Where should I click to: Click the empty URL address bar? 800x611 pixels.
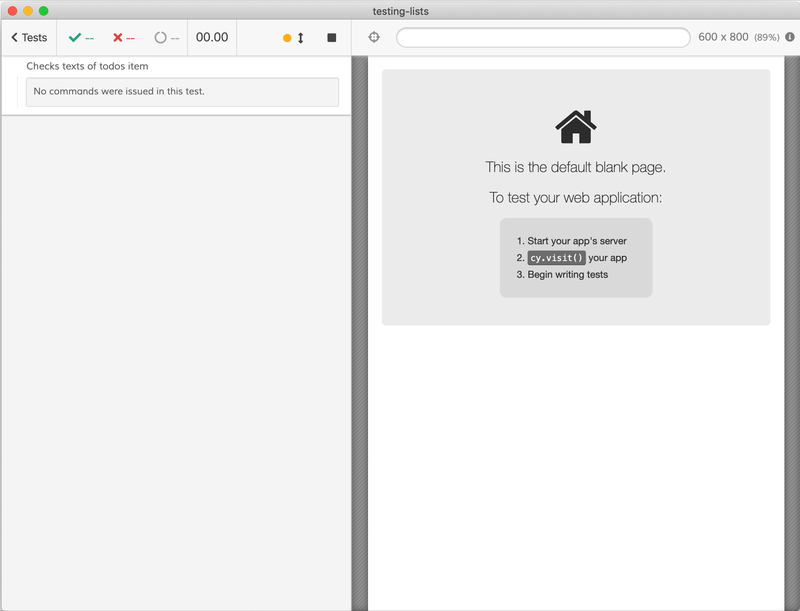pos(543,37)
